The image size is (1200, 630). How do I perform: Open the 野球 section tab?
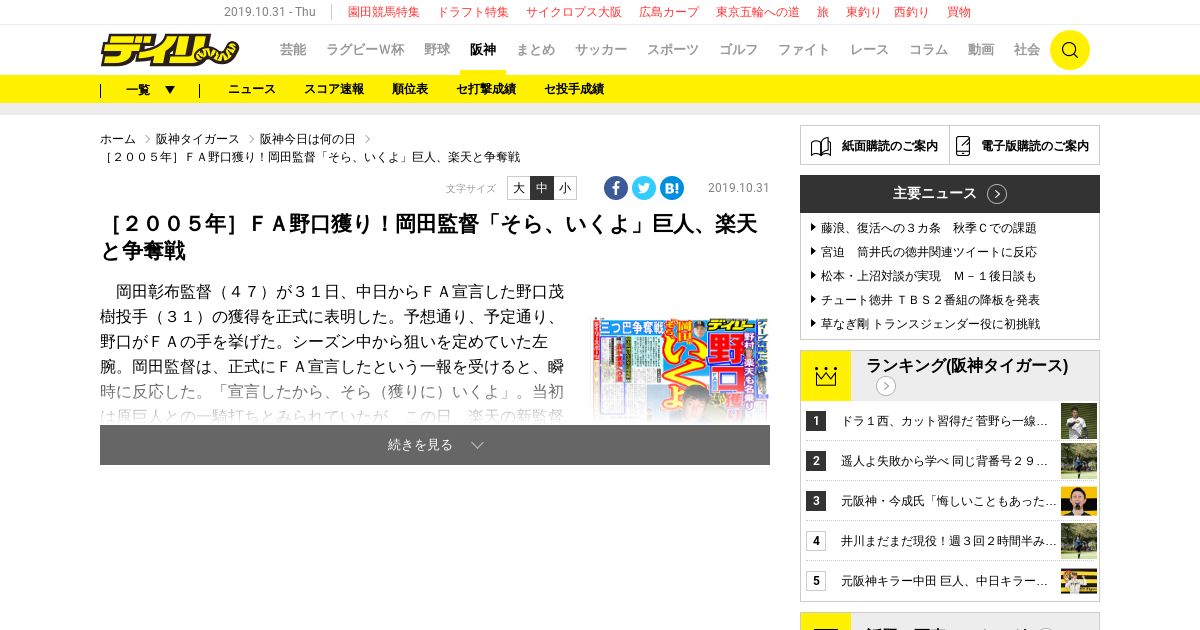click(437, 49)
